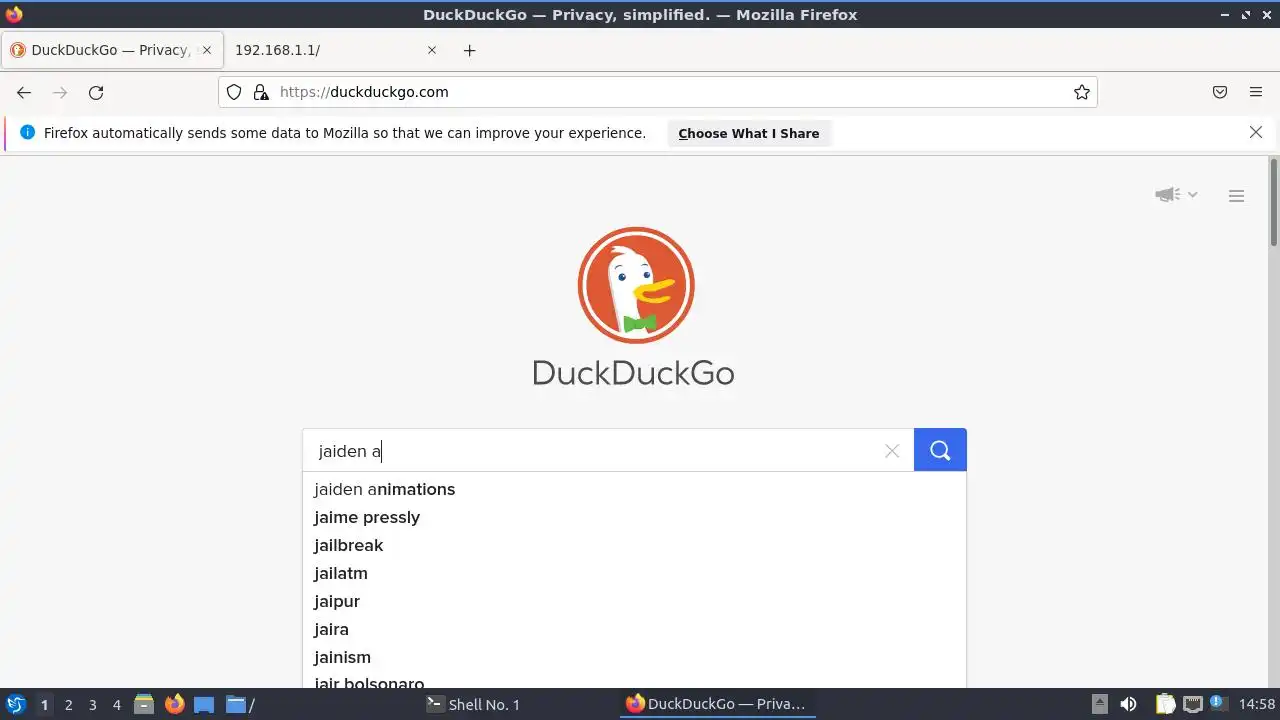Viewport: 1280px width, 720px height.
Task: Open the Save to Pocket icon
Action: [1220, 92]
